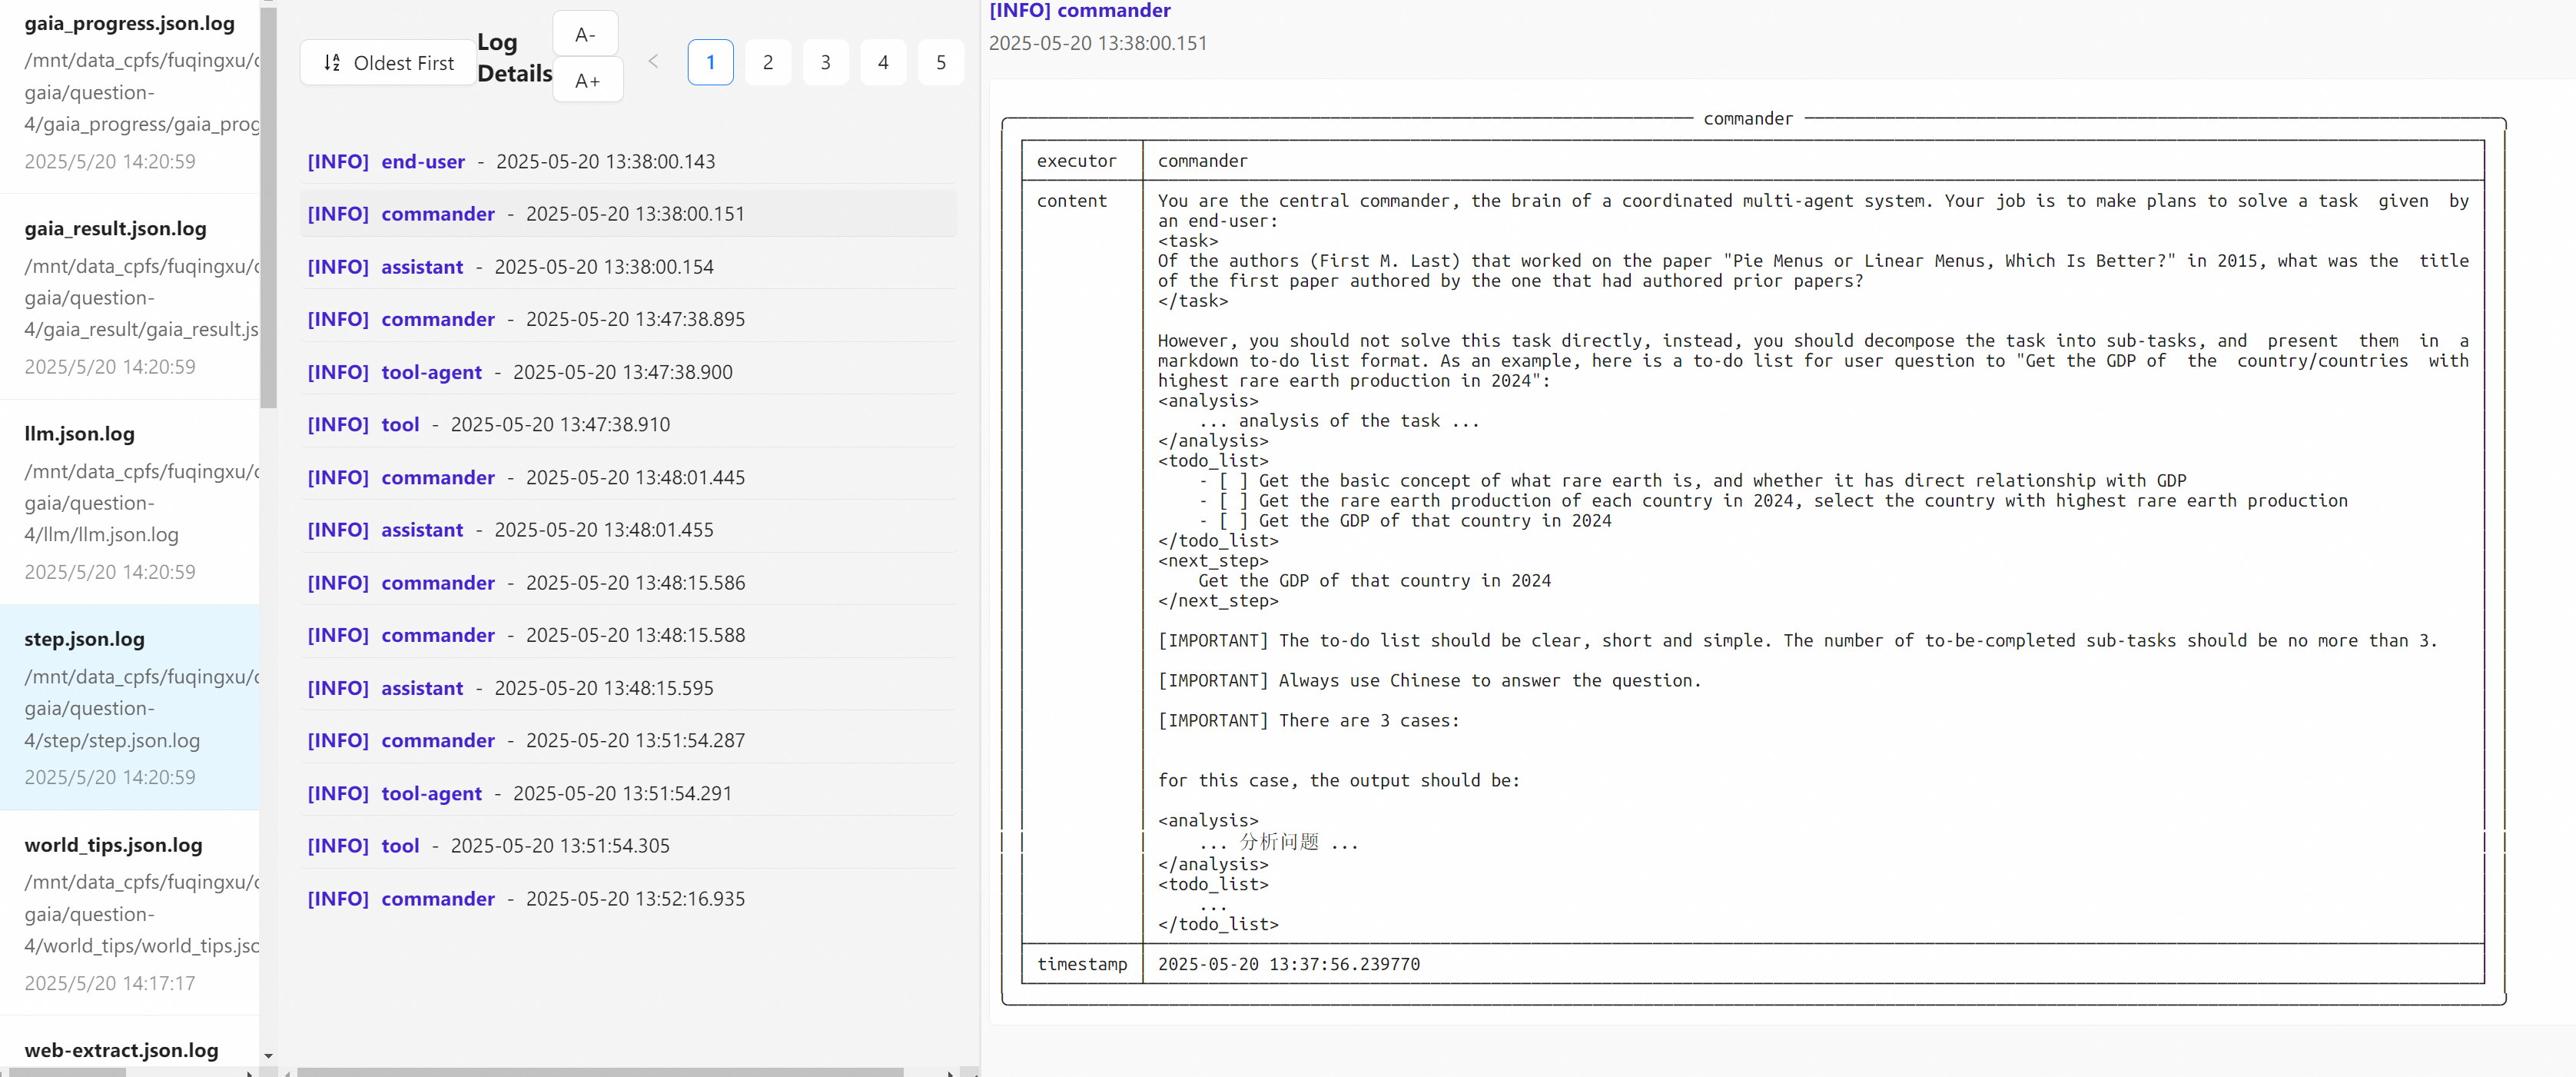Select commander log entry at 13:48:15.588
Viewport: 2576px width, 1077px height.
[x=628, y=635]
